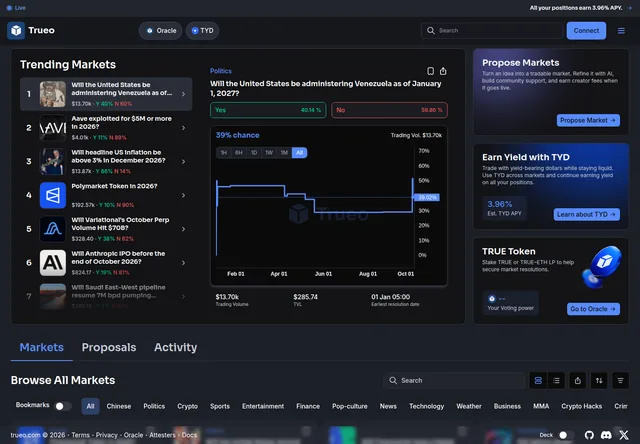Switch to the Activity tab
This screenshot has height=444, width=640.
(x=176, y=347)
